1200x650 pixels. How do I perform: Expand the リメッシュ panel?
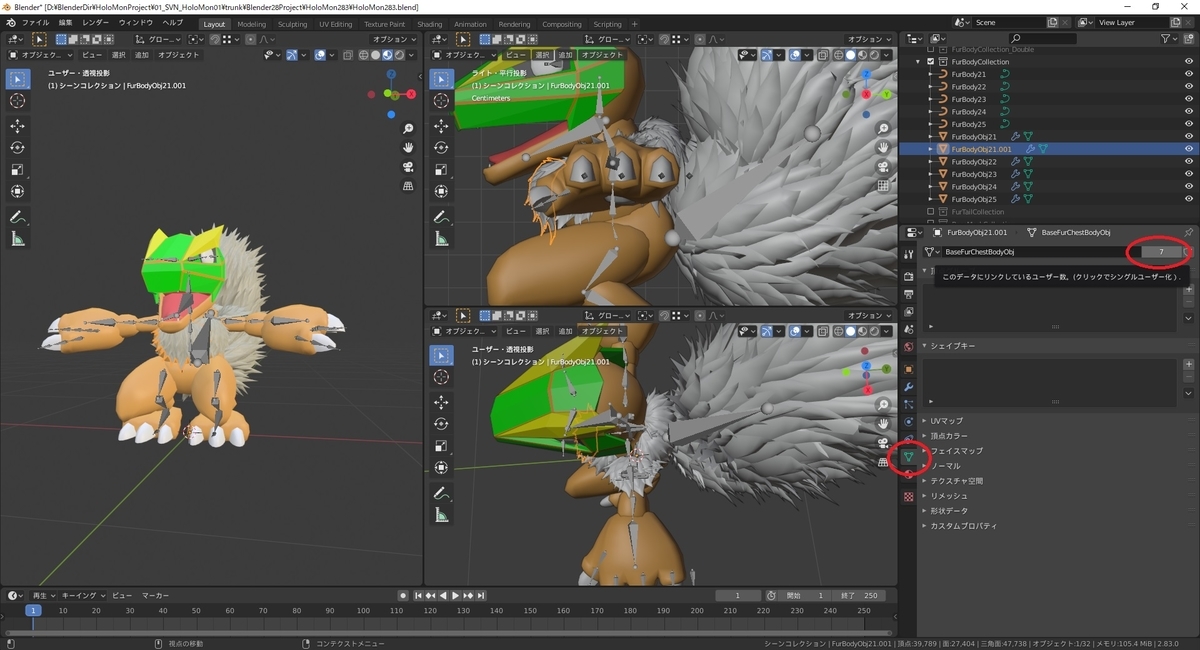(949, 496)
